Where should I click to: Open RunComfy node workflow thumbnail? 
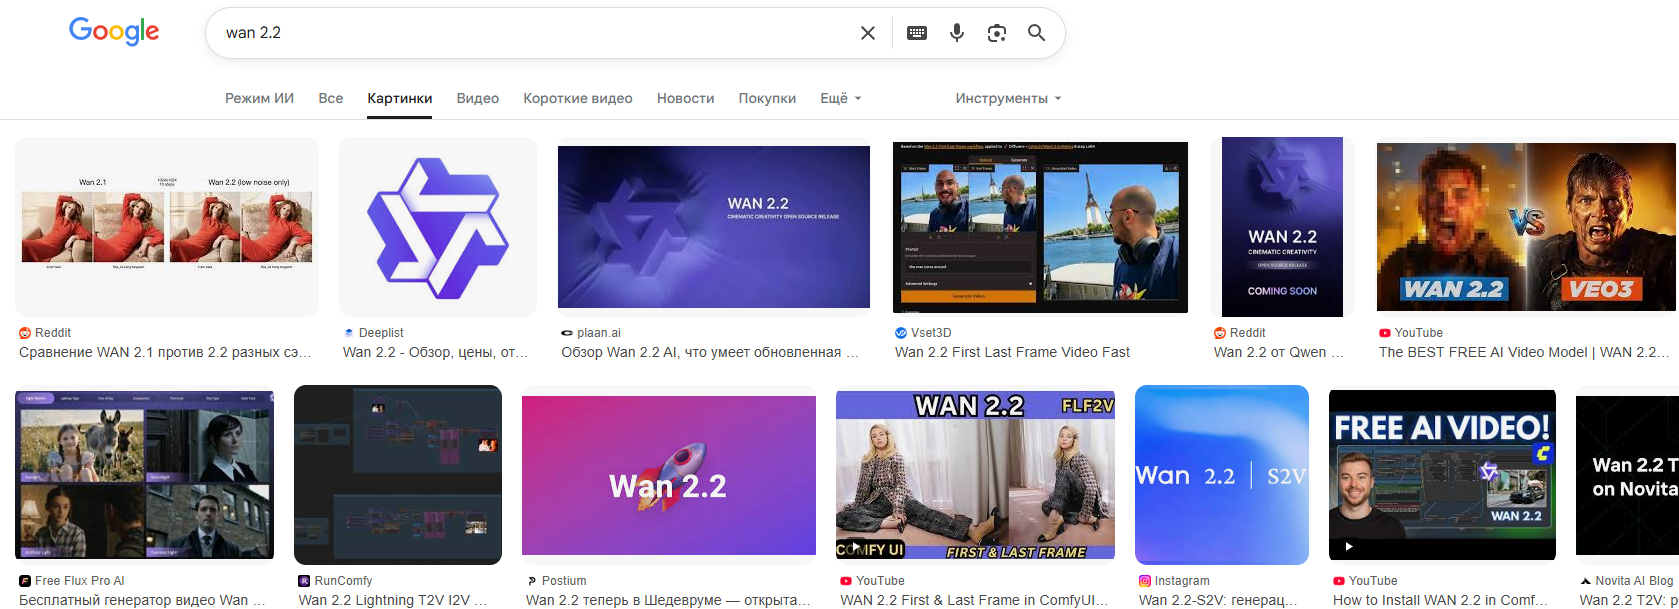398,475
